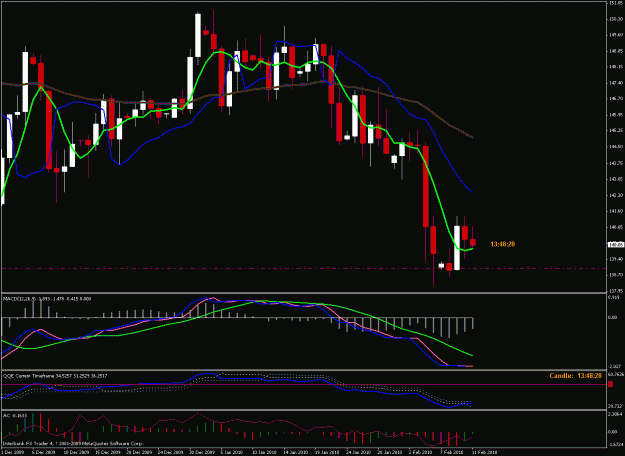Click the -2.027 value on MACD scale
The height and width of the screenshot is (456, 625).
[615, 366]
